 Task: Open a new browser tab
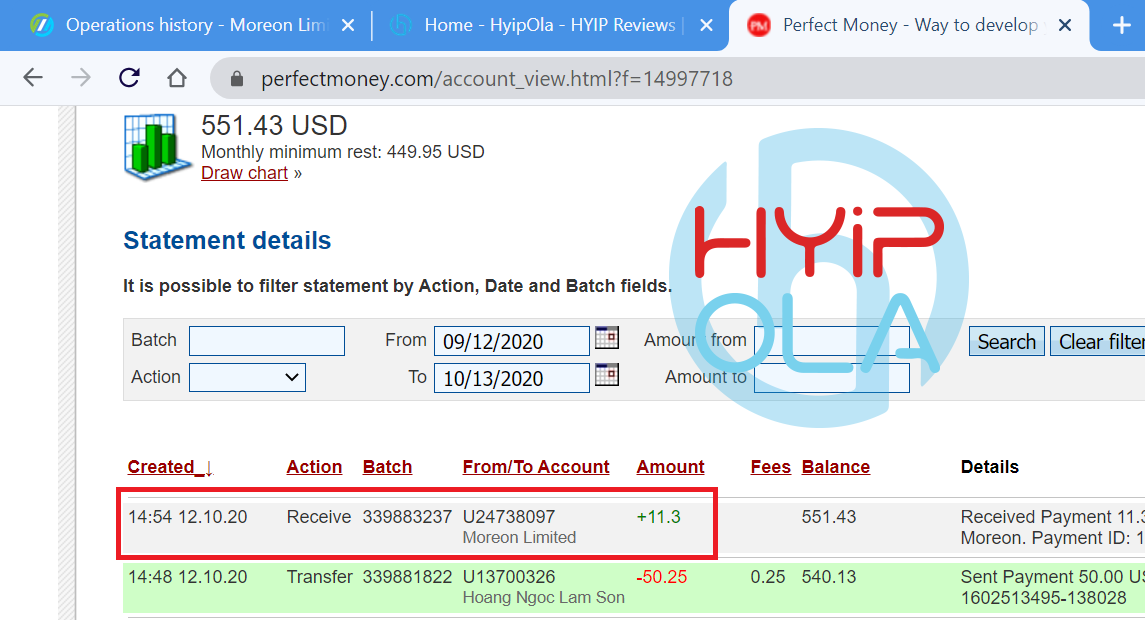tap(1122, 26)
